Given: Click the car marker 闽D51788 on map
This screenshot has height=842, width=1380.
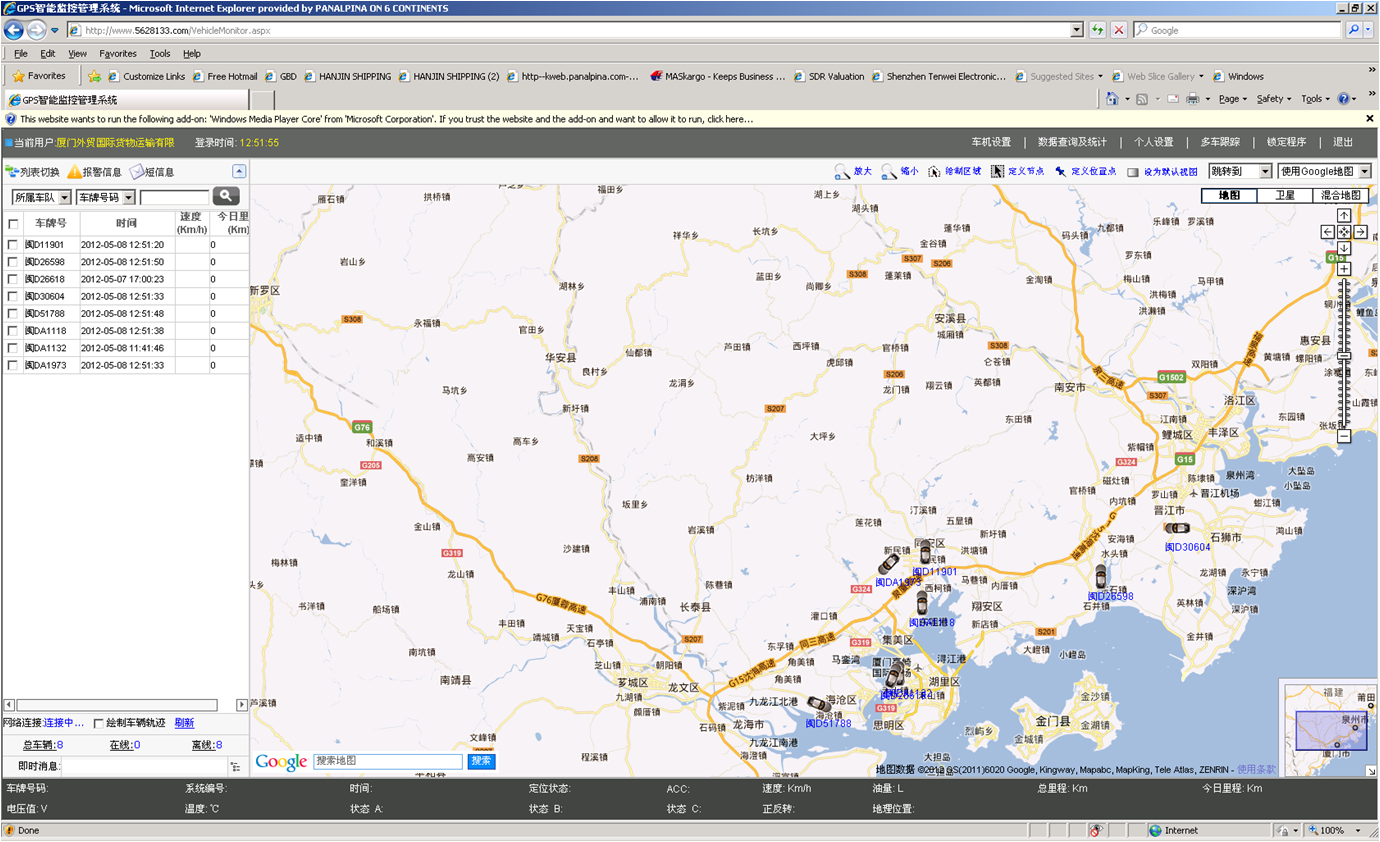Looking at the screenshot, I should (820, 704).
